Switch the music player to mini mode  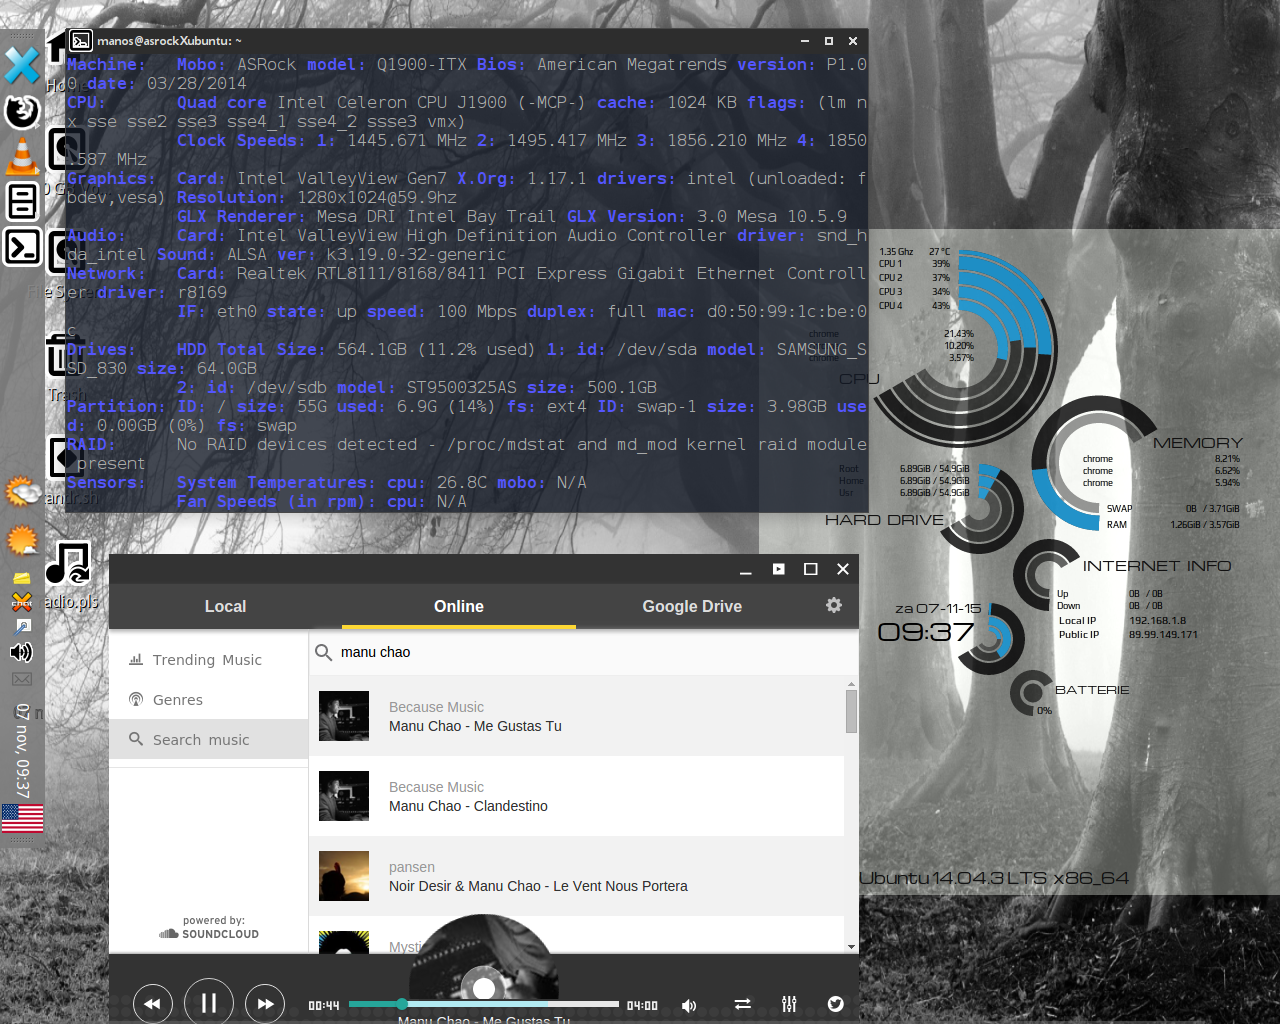click(778, 569)
